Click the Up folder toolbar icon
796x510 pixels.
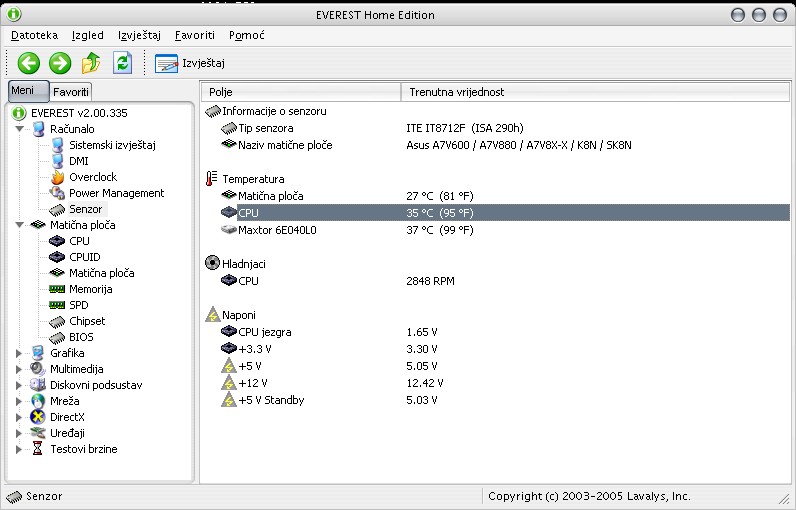pos(91,63)
